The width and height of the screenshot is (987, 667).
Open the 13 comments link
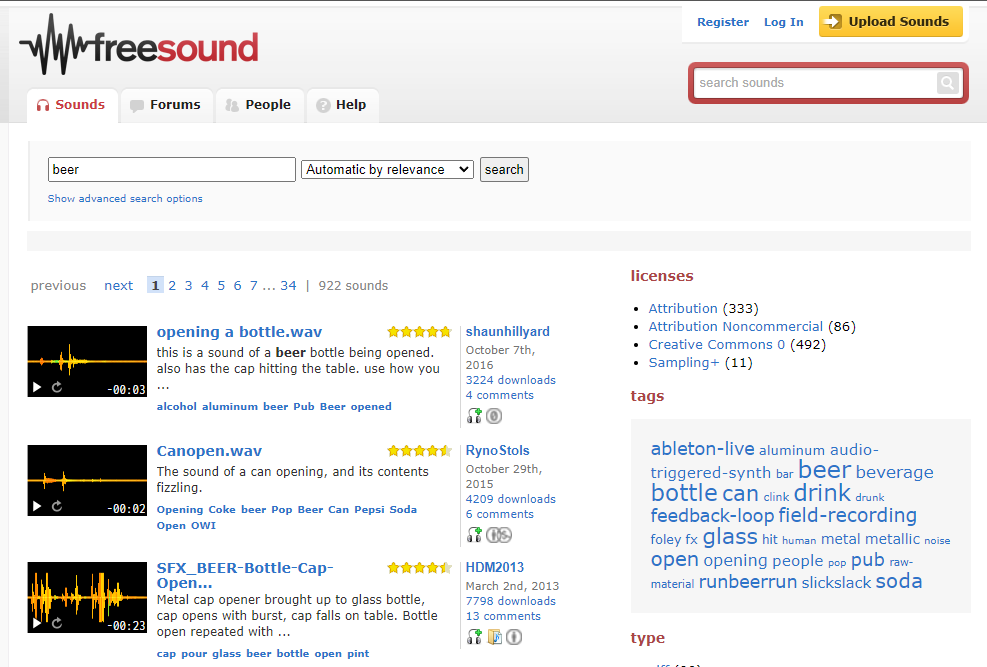[503, 616]
